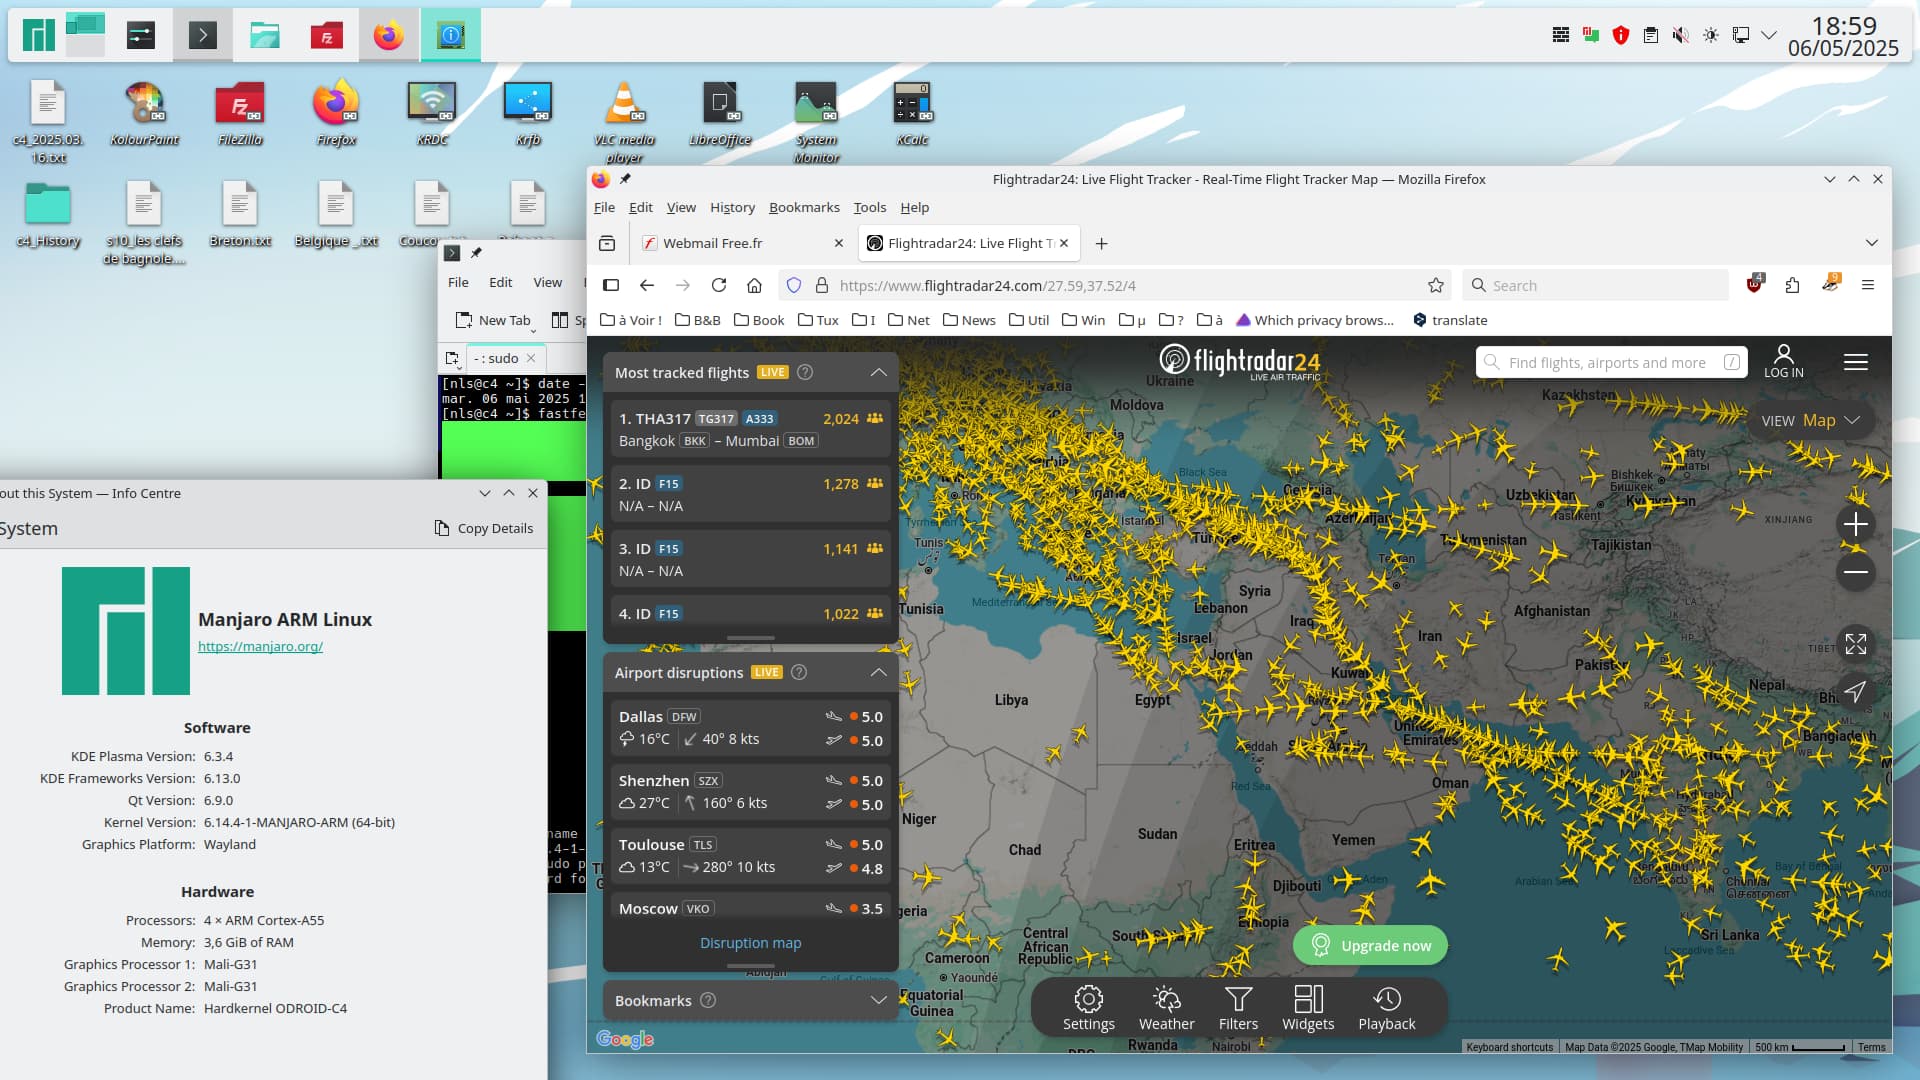Open Firefox Tools menu
1920x1080 pixels.
coord(869,207)
